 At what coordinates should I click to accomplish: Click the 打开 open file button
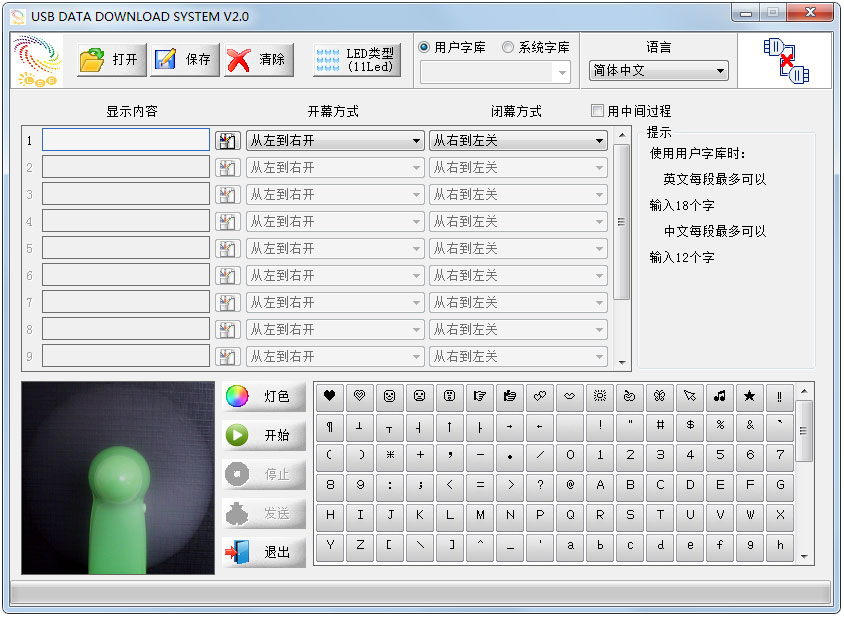click(x=111, y=59)
